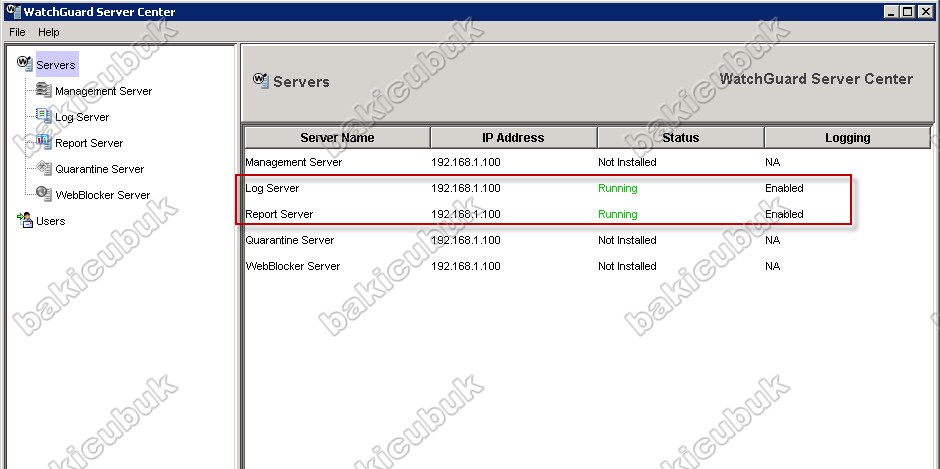The image size is (940, 469).
Task: Maximize the WatchGuard Server Center window
Action: click(908, 11)
